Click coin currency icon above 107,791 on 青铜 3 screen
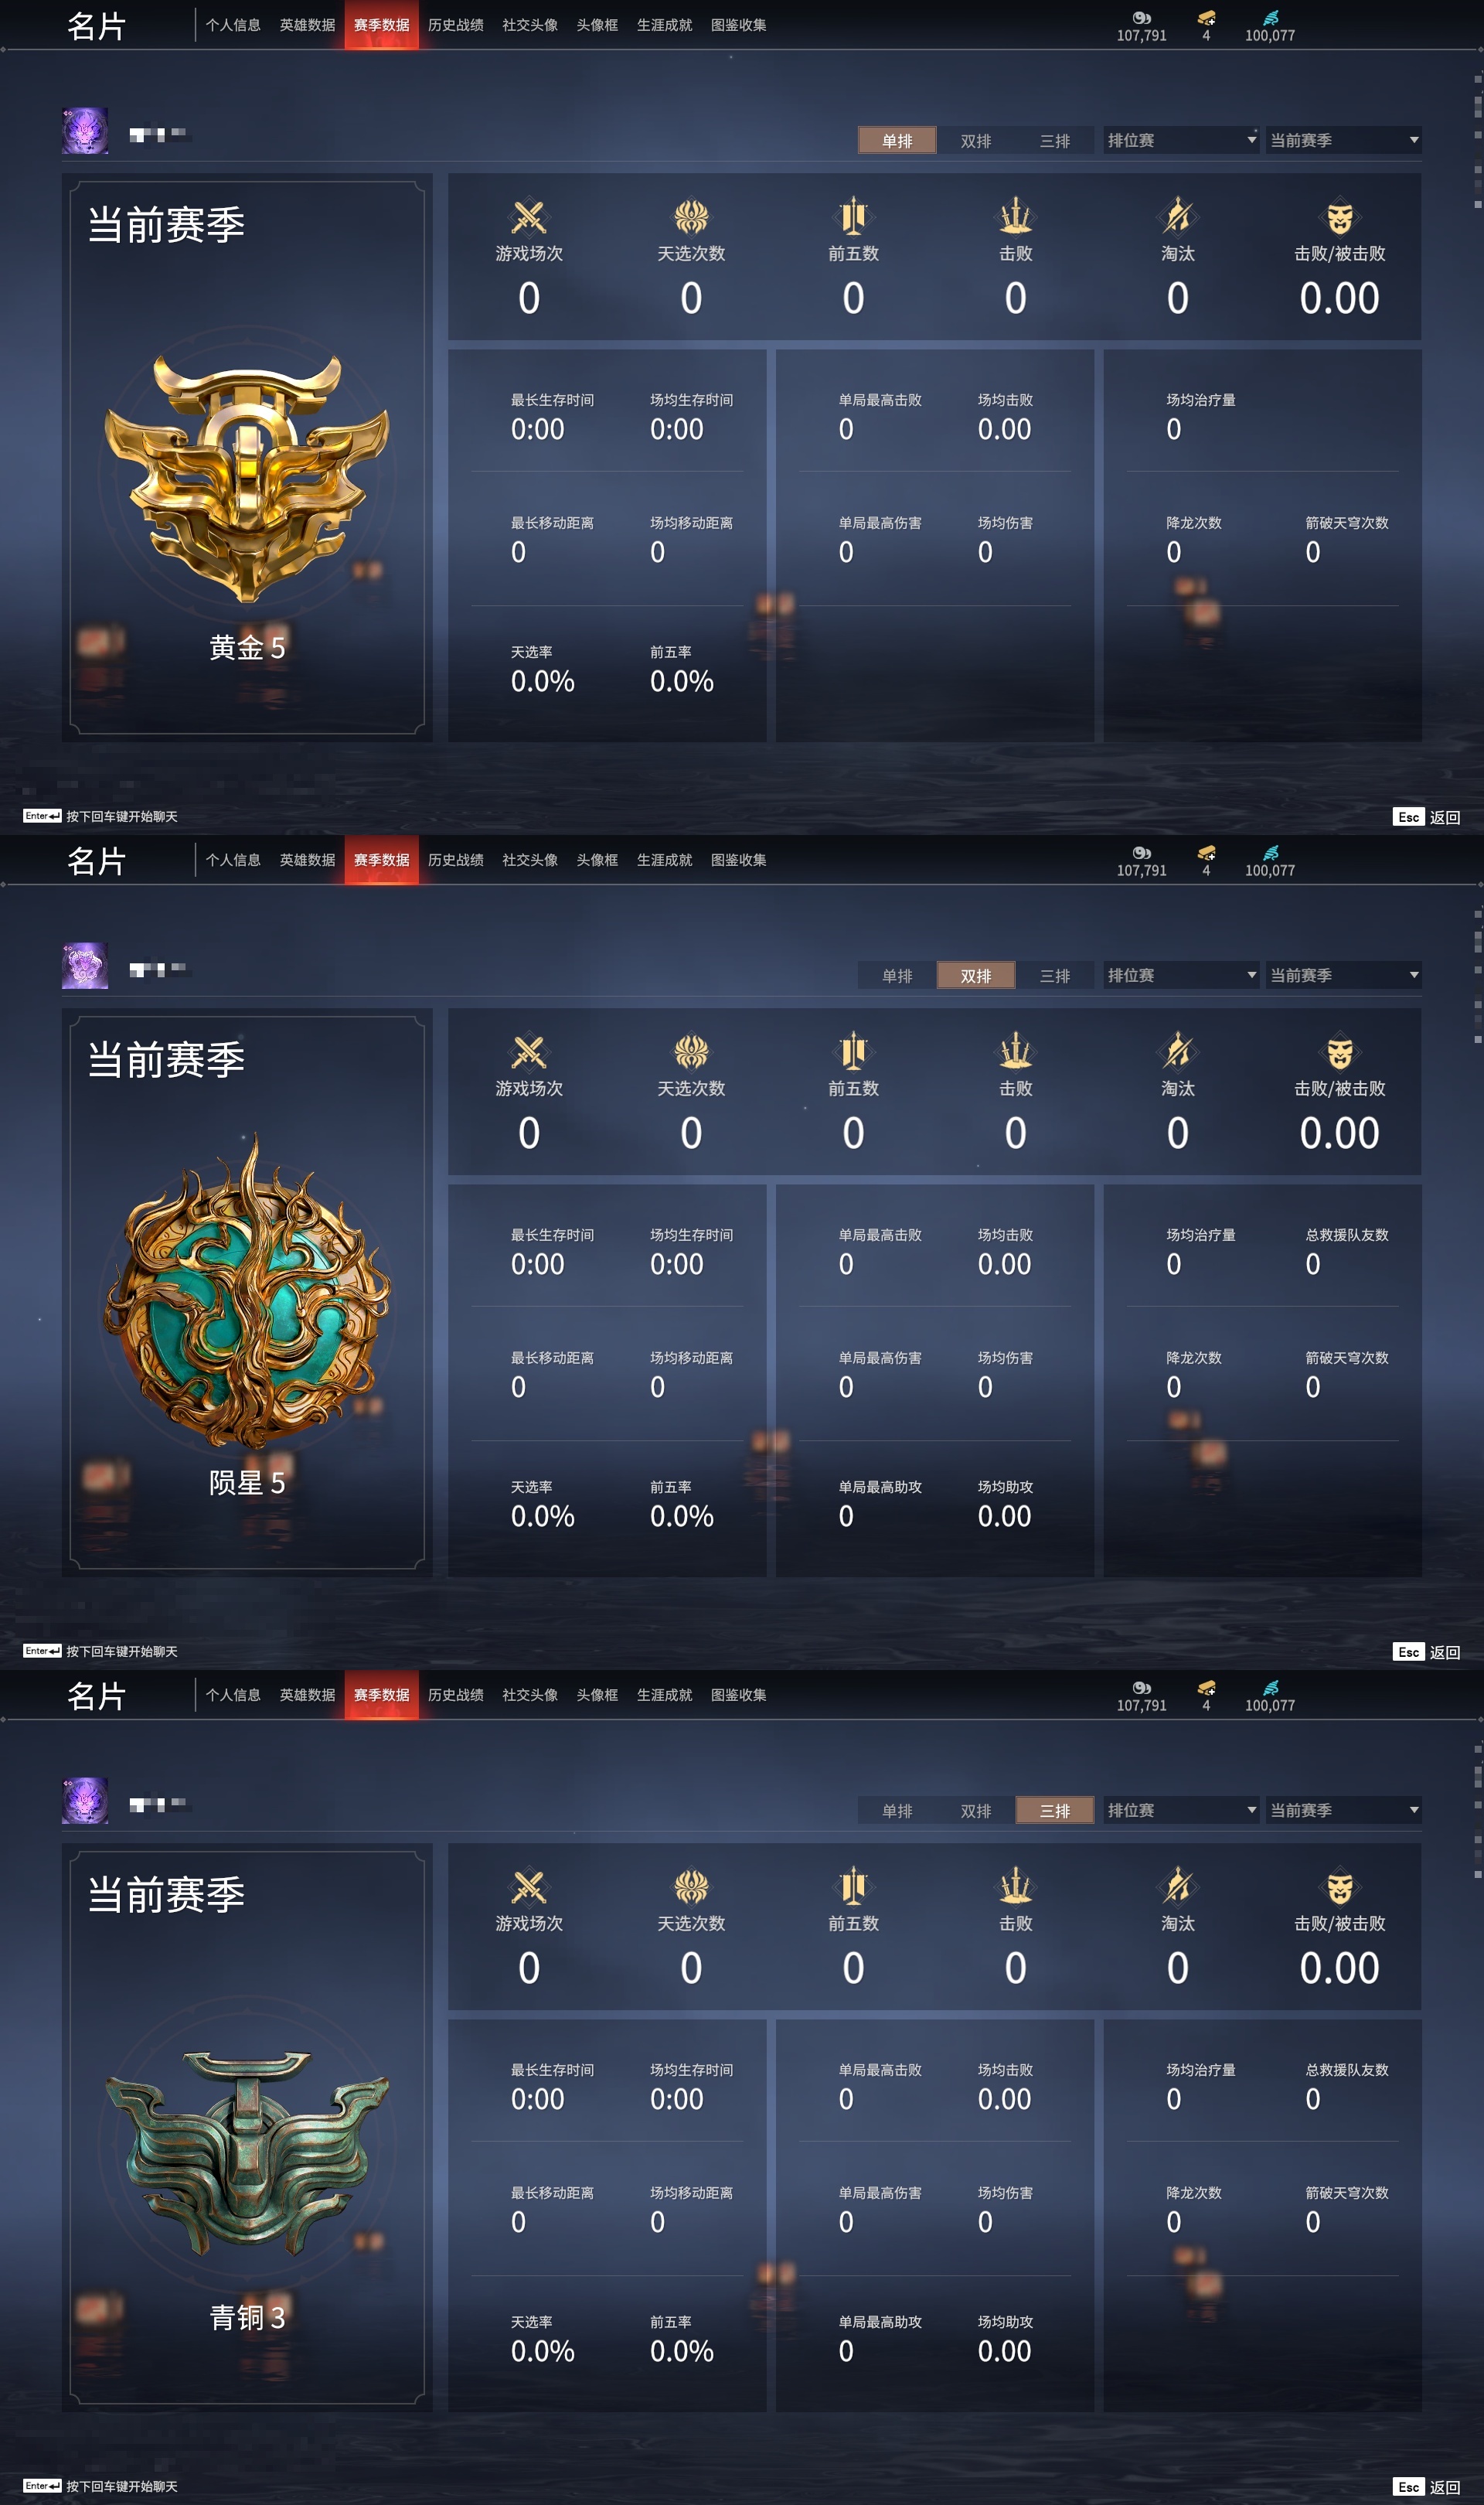Image resolution: width=1484 pixels, height=2505 pixels. tap(1141, 1688)
